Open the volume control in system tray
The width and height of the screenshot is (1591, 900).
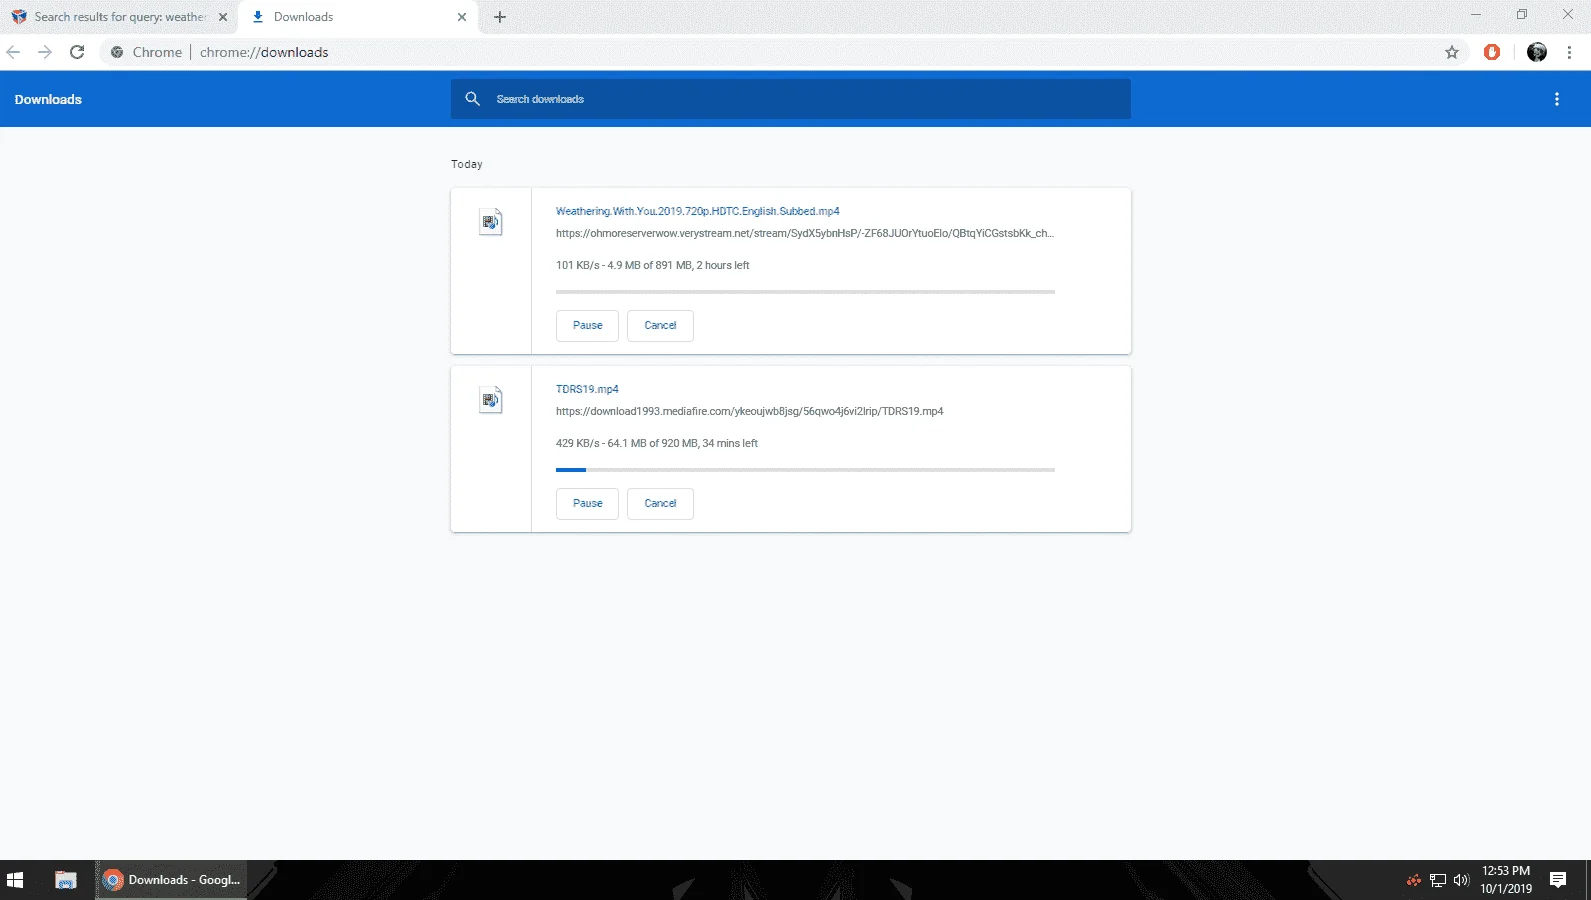pyautogui.click(x=1461, y=880)
